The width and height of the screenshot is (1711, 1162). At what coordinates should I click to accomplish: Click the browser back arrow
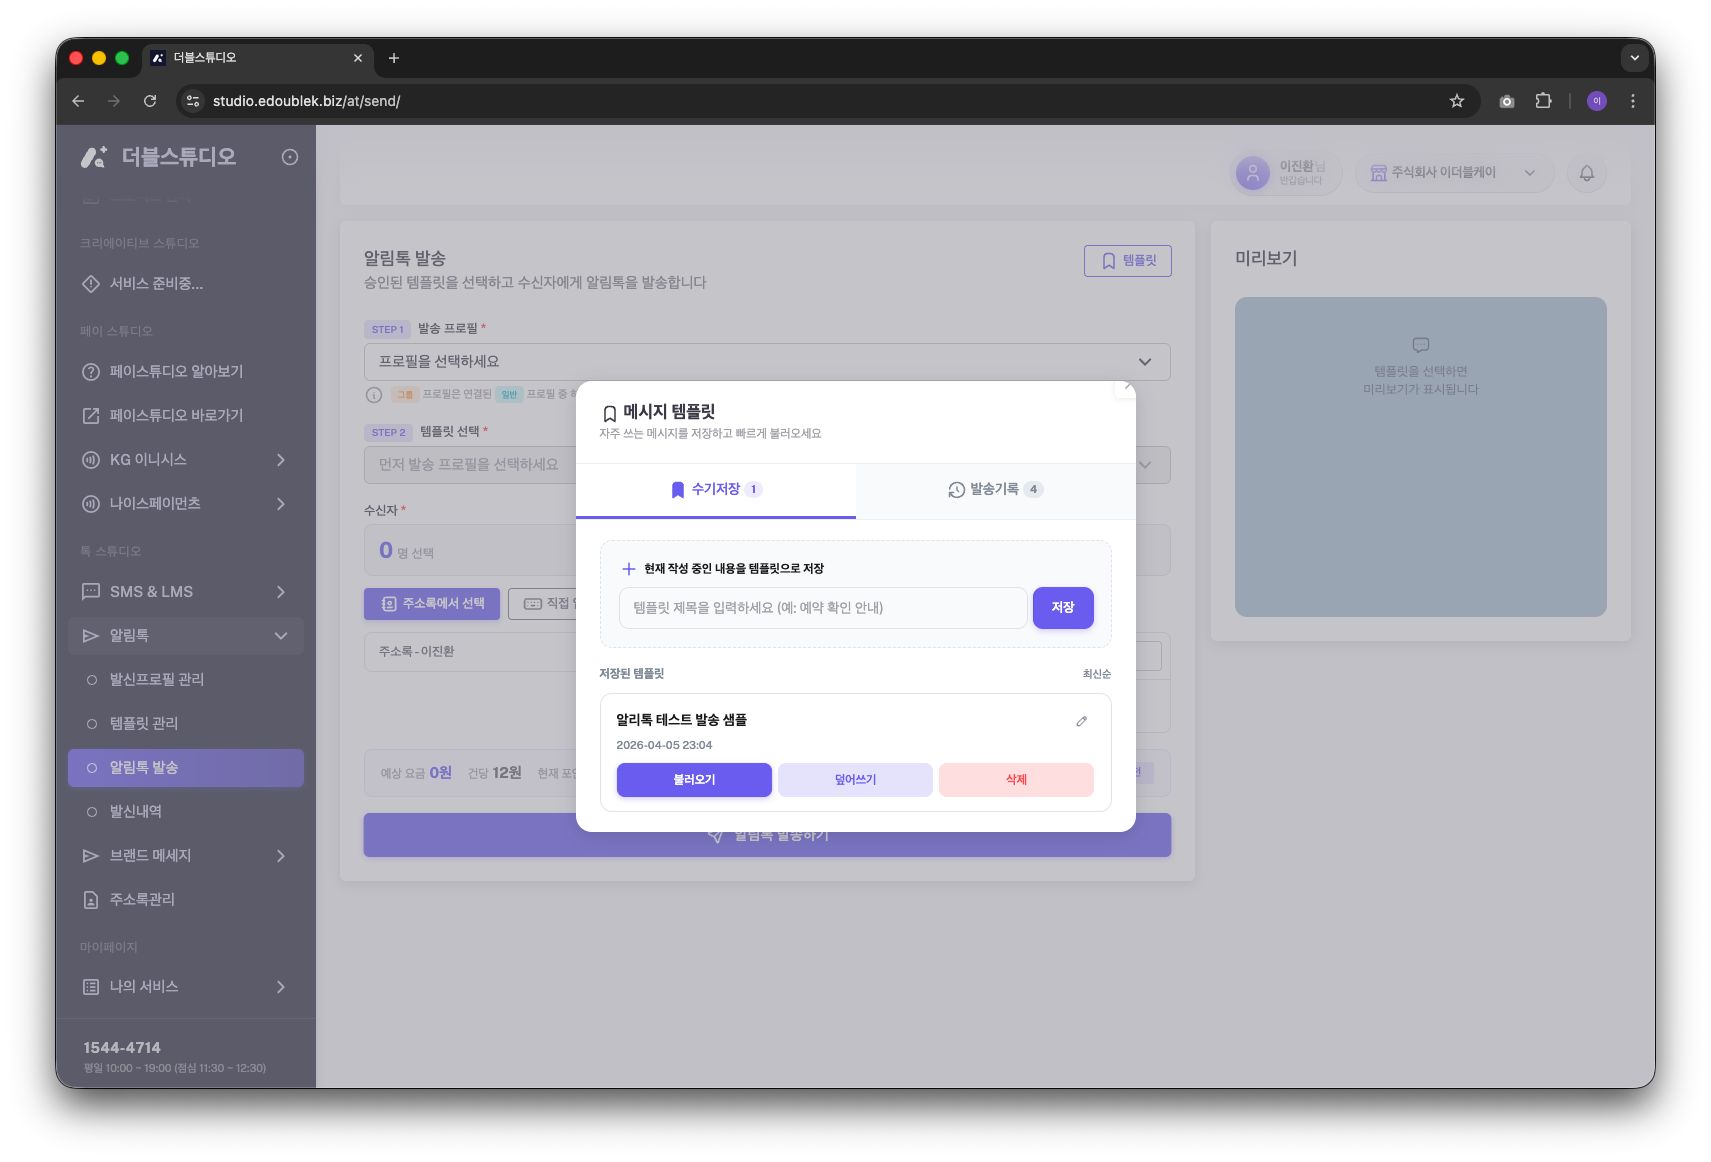click(x=78, y=101)
